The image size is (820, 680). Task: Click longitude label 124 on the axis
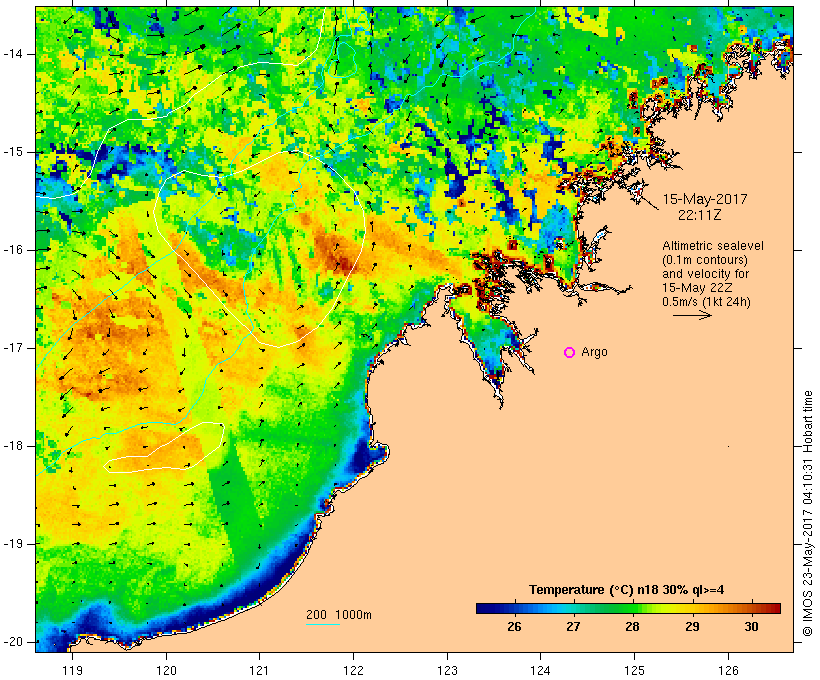[540, 670]
